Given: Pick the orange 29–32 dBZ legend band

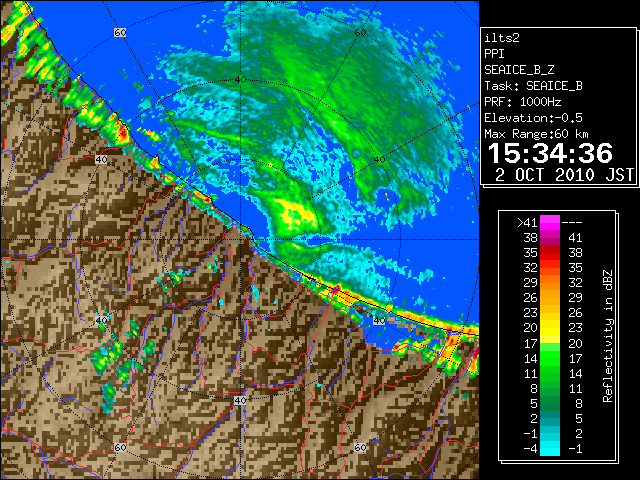Looking at the screenshot, I should tap(550, 282).
